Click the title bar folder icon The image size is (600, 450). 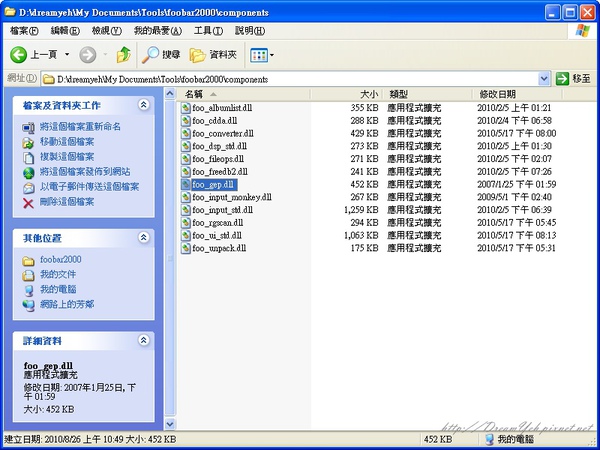pos(10,12)
